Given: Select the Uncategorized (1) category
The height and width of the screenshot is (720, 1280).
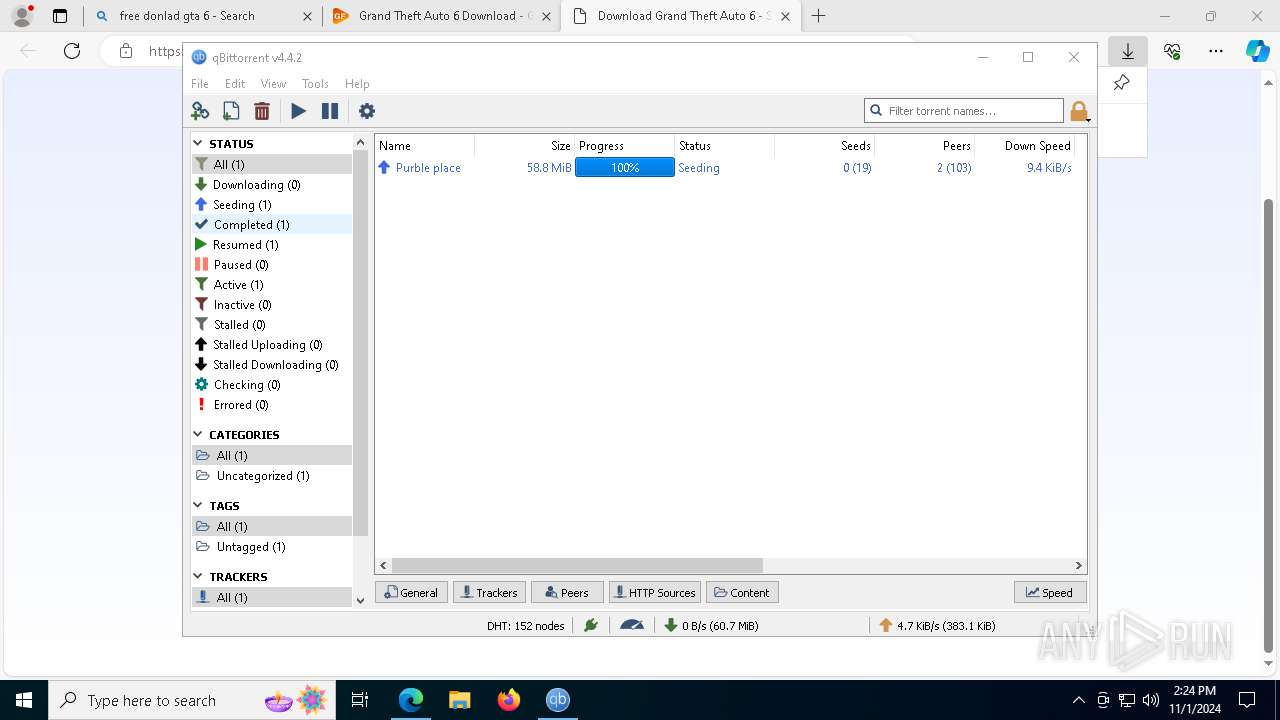Looking at the screenshot, I should (272, 475).
